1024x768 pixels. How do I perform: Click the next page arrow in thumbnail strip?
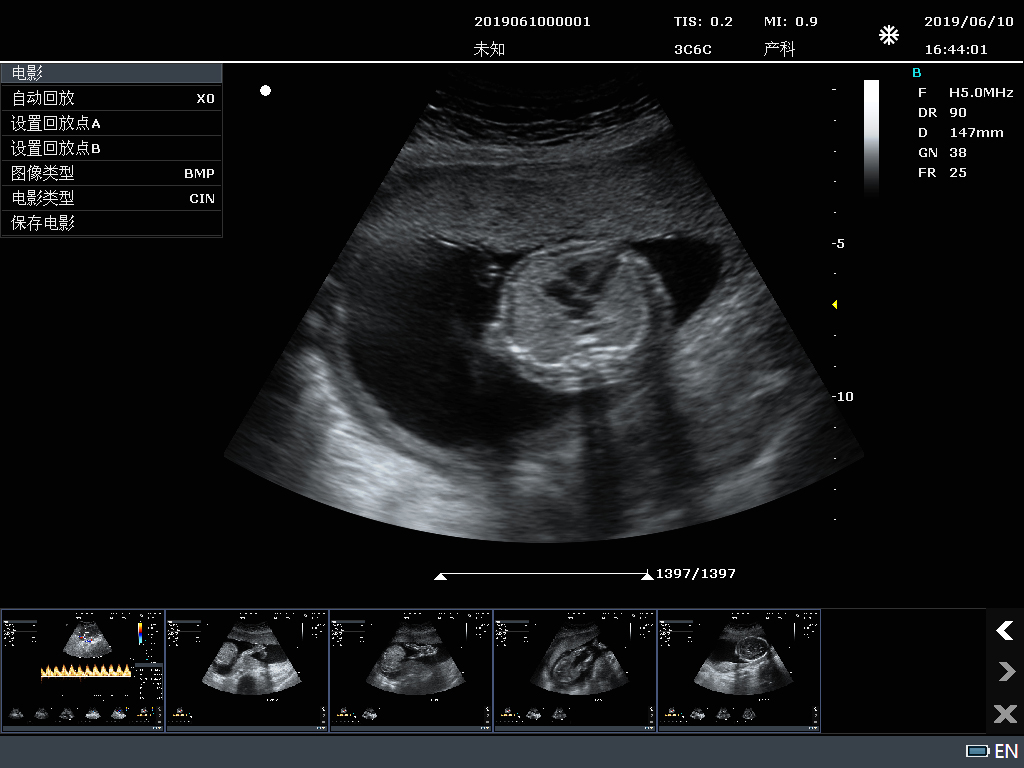(1004, 672)
